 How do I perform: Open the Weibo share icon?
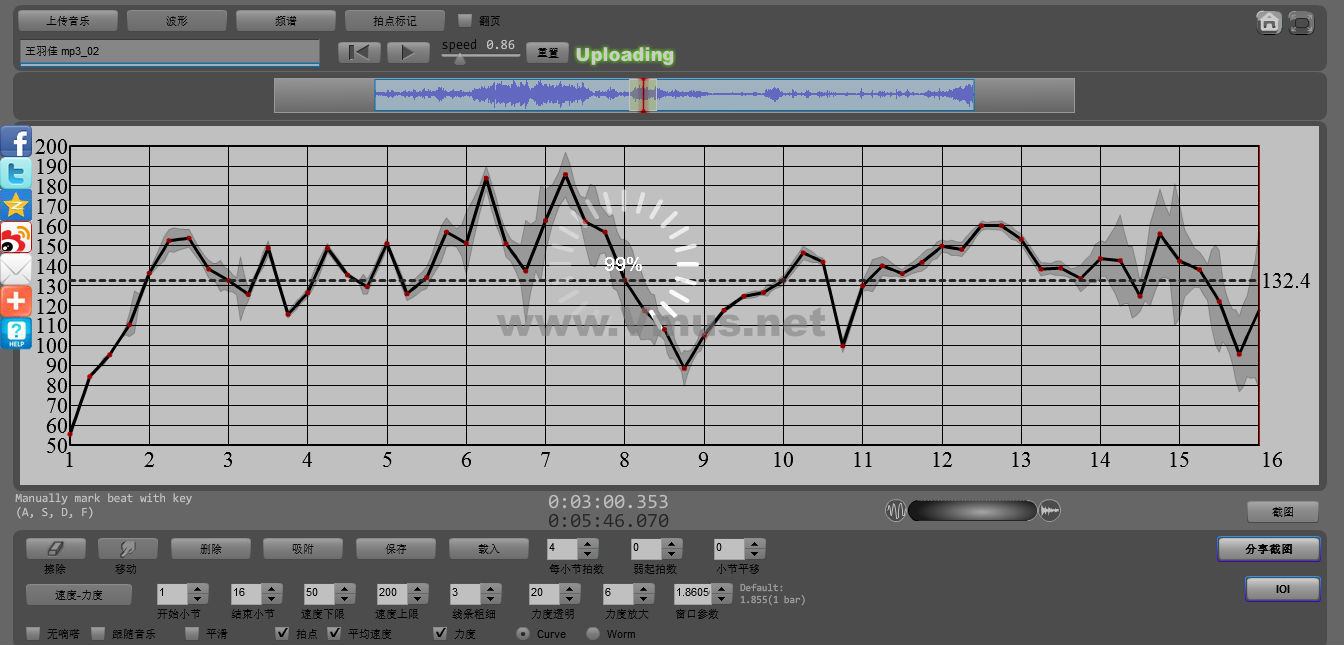pos(16,238)
